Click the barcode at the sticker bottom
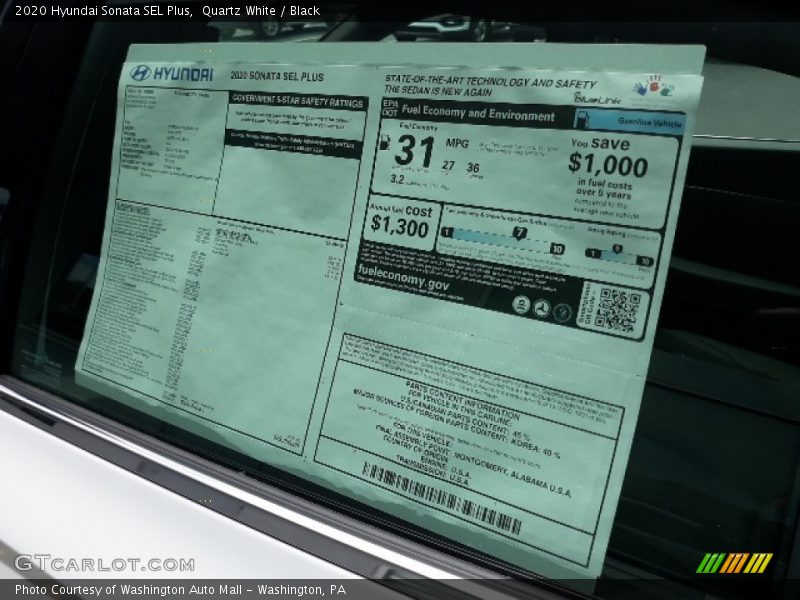 click(440, 496)
